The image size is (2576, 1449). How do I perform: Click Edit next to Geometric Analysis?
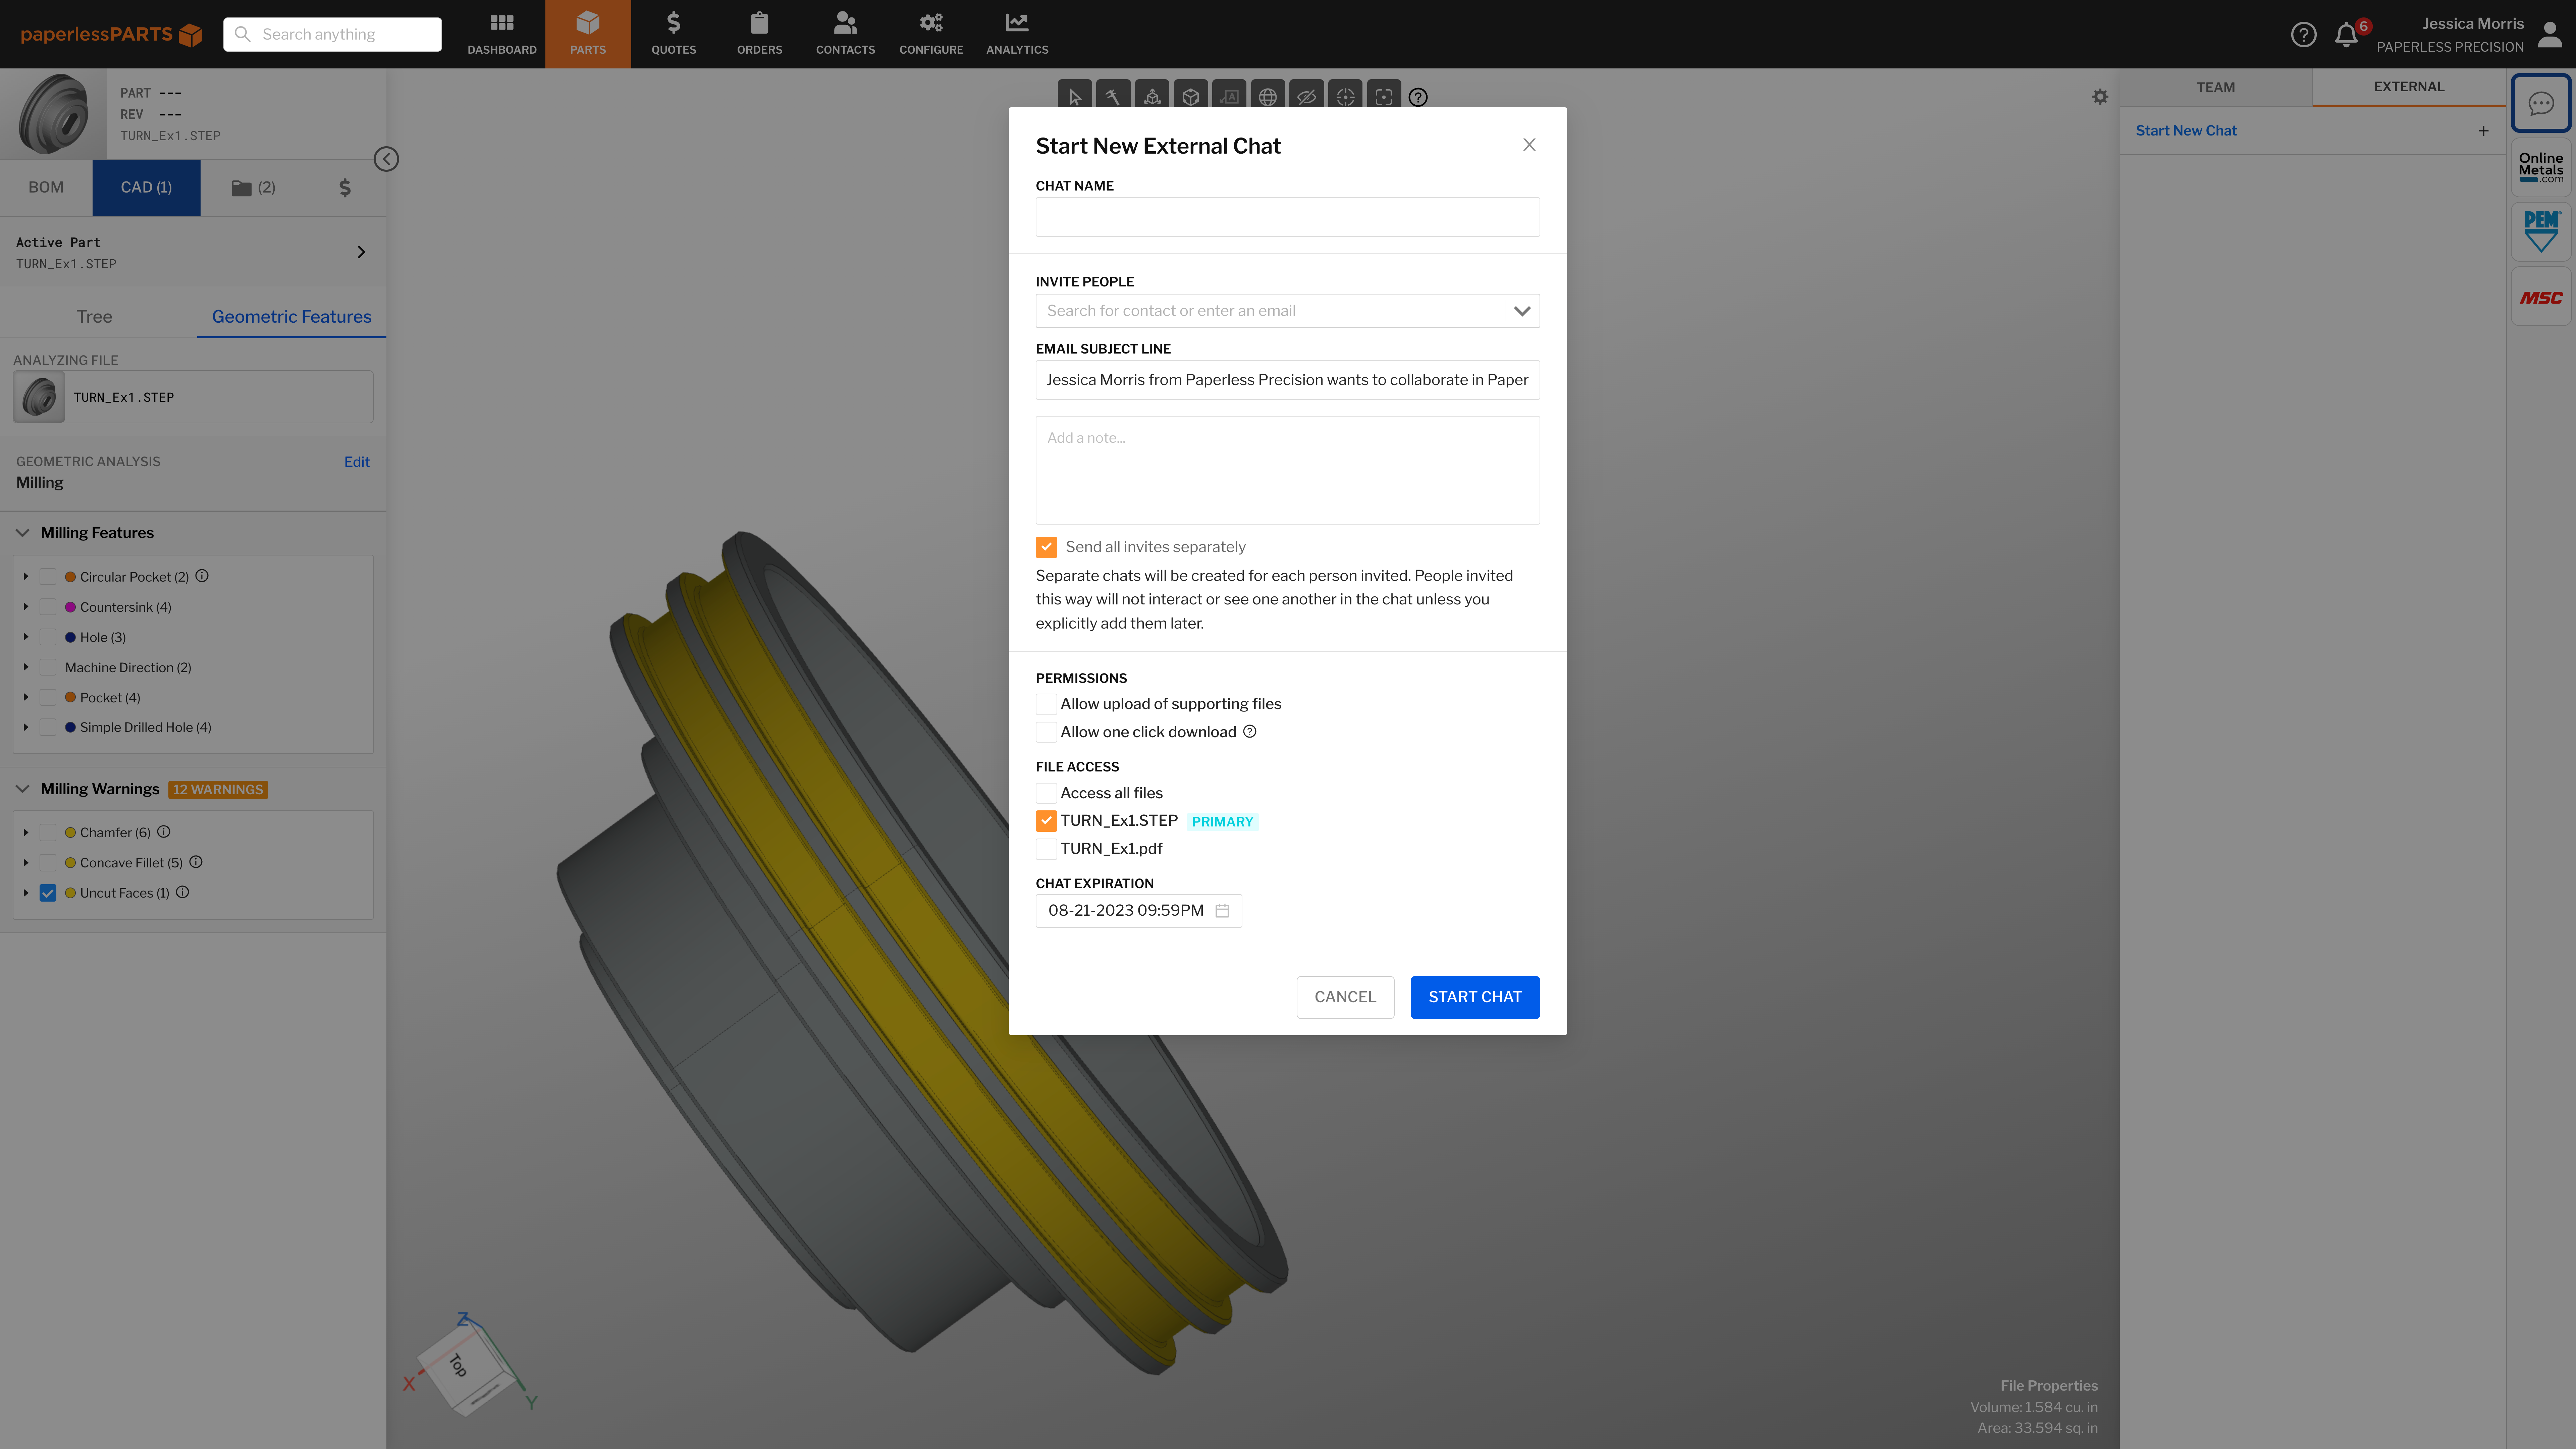click(x=357, y=462)
